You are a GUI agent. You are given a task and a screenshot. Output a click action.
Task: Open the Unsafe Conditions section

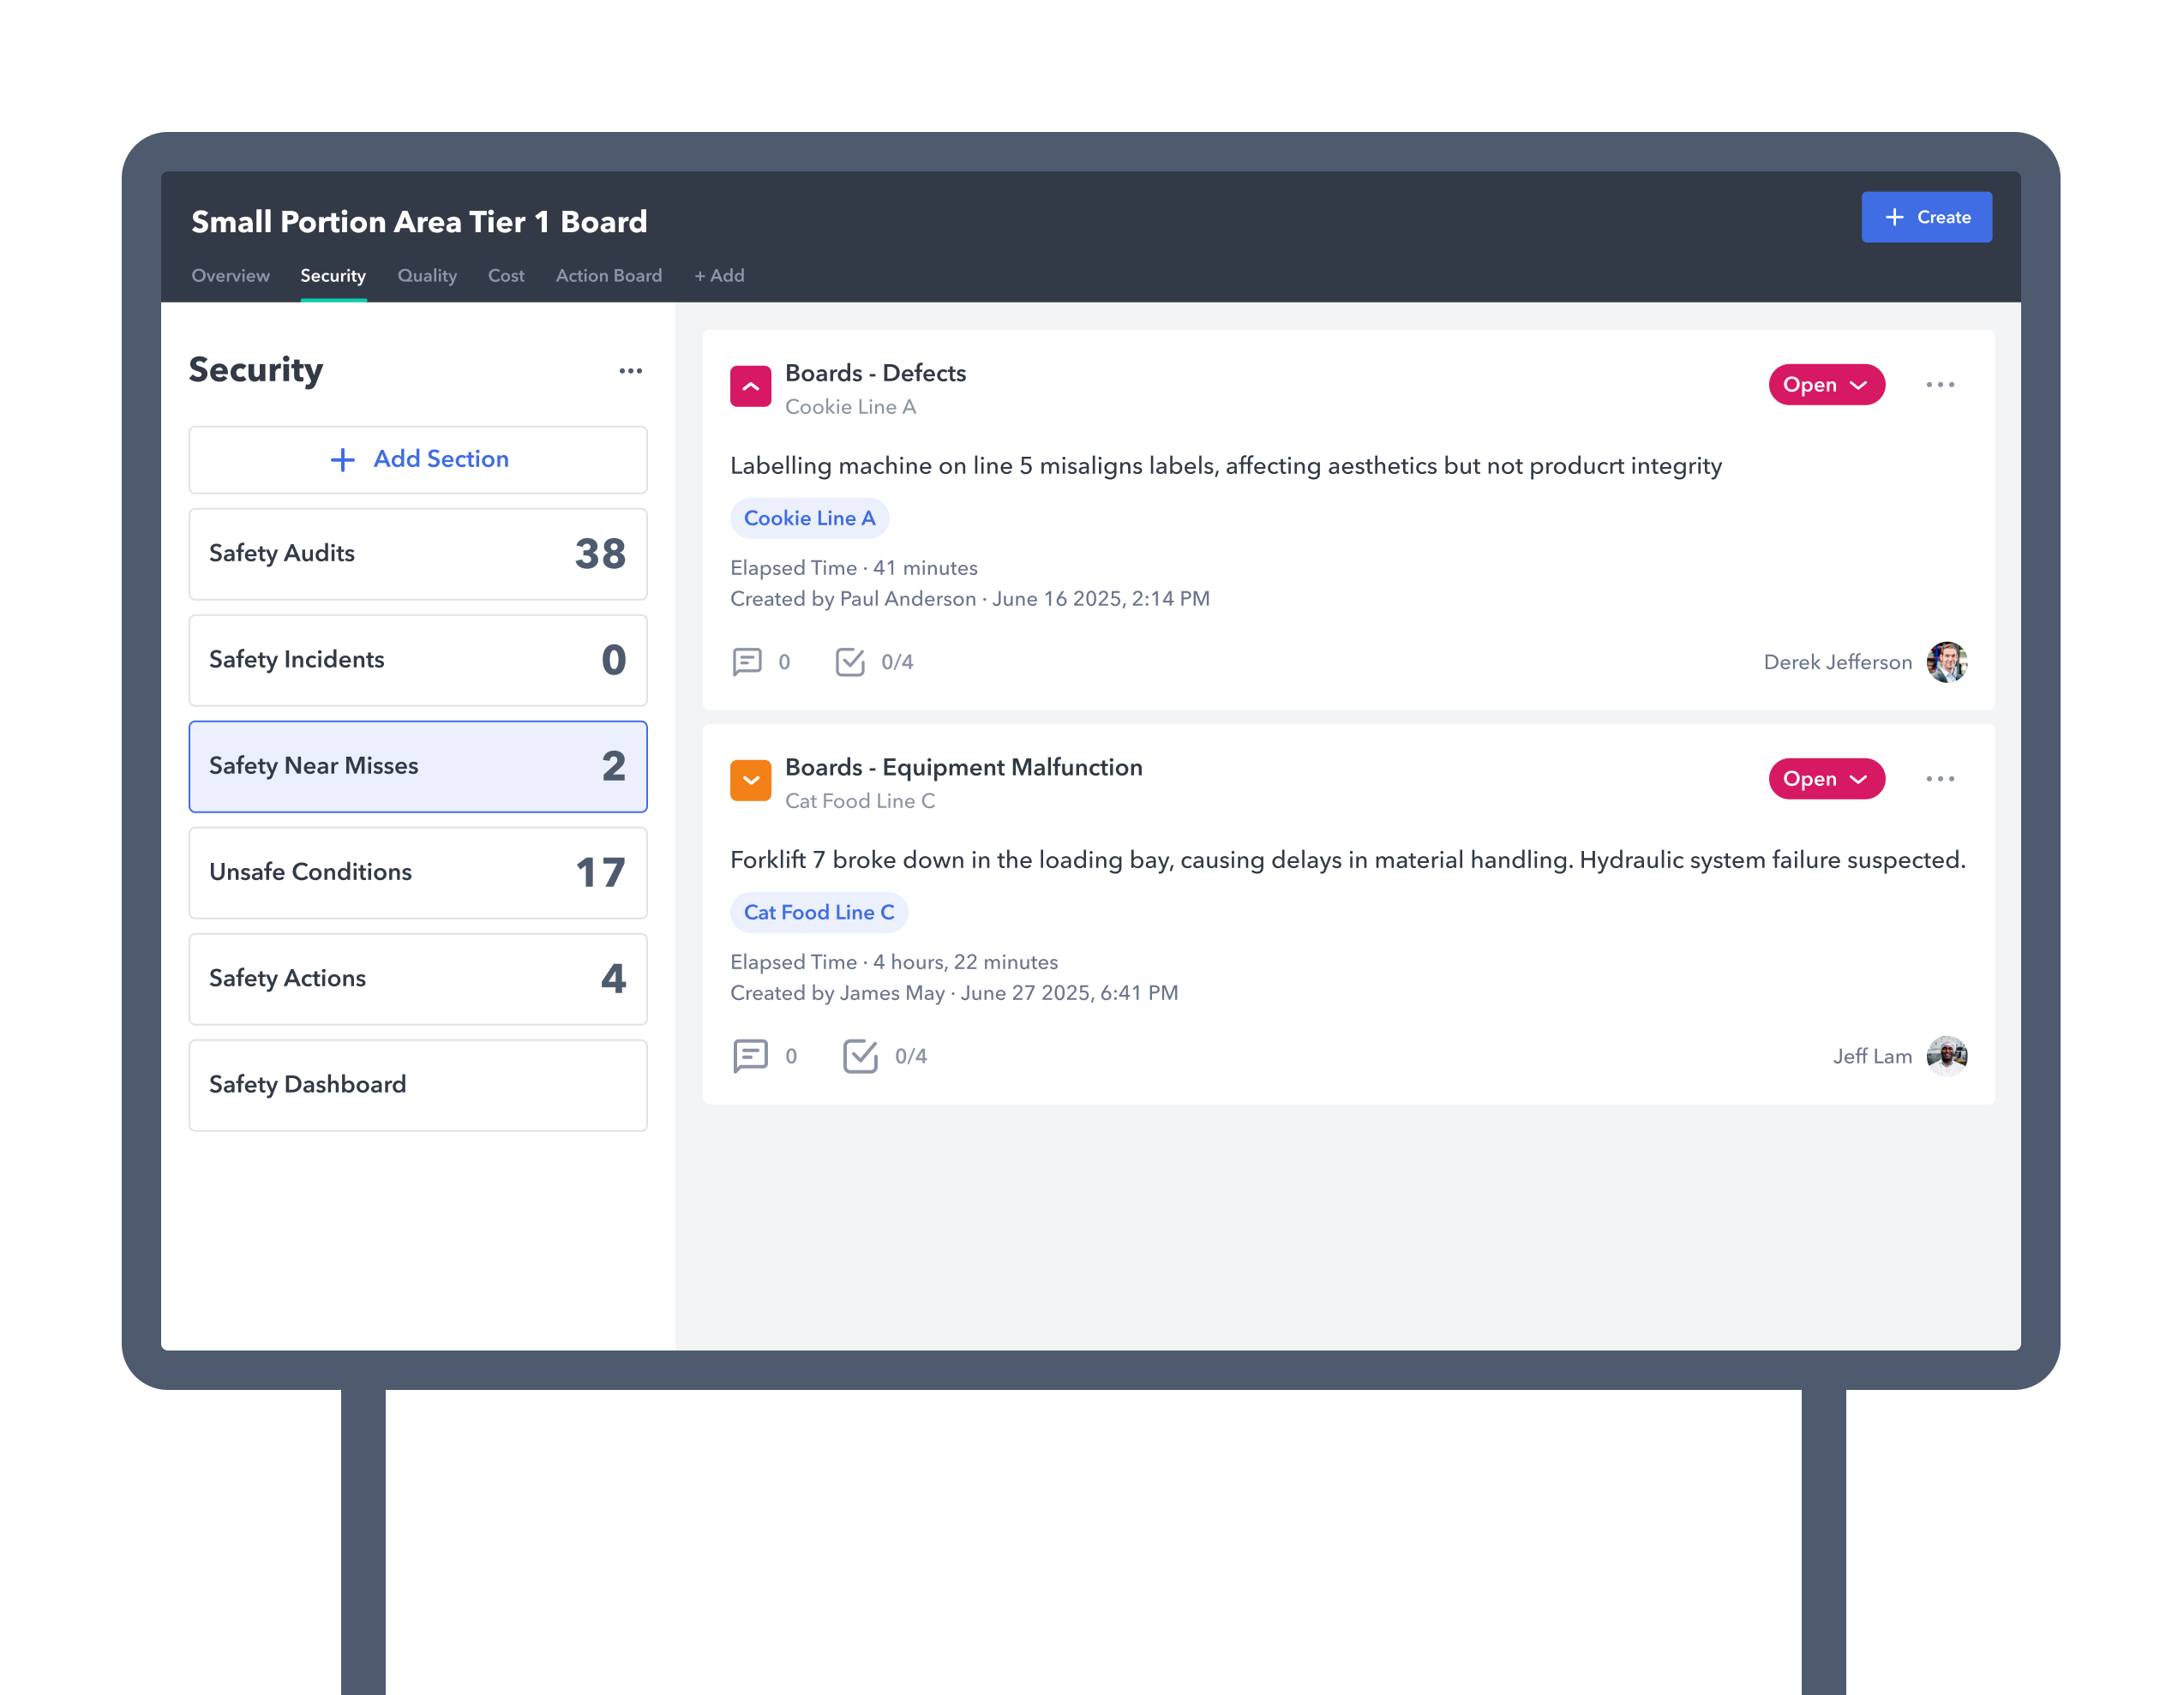[418, 873]
